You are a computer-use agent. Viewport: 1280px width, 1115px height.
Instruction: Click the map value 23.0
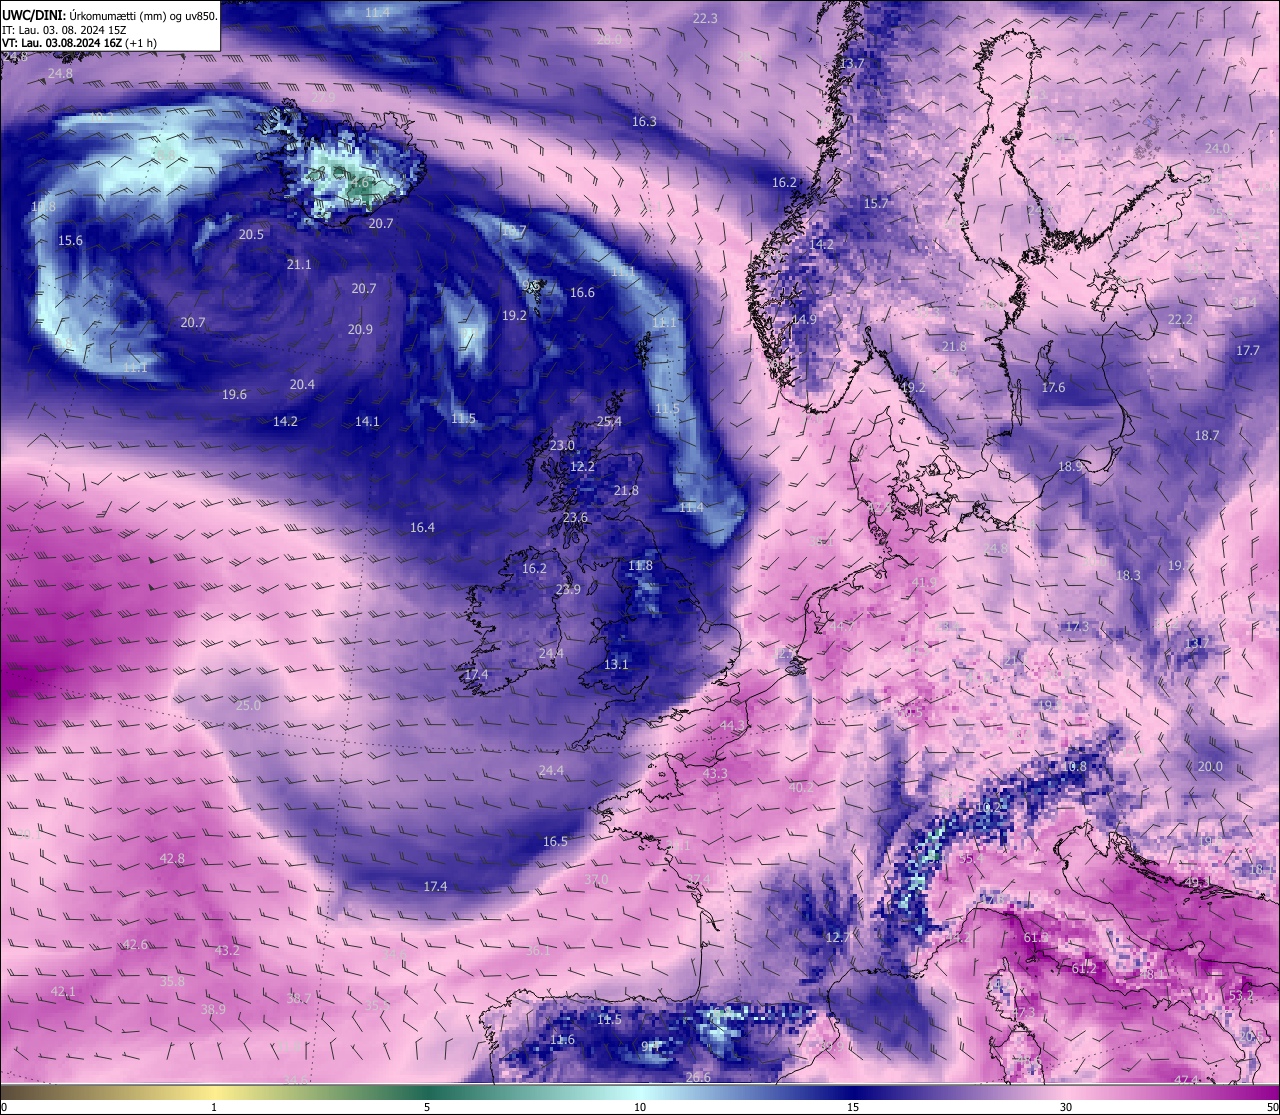coord(562,446)
